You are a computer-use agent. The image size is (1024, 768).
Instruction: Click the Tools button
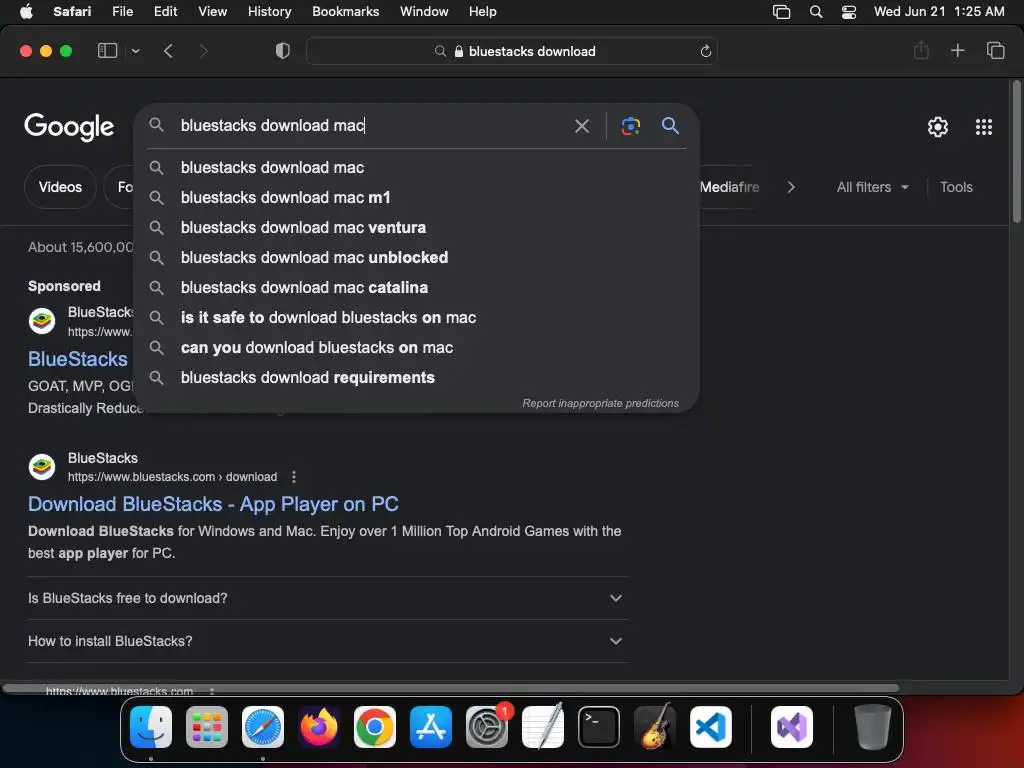[956, 187]
